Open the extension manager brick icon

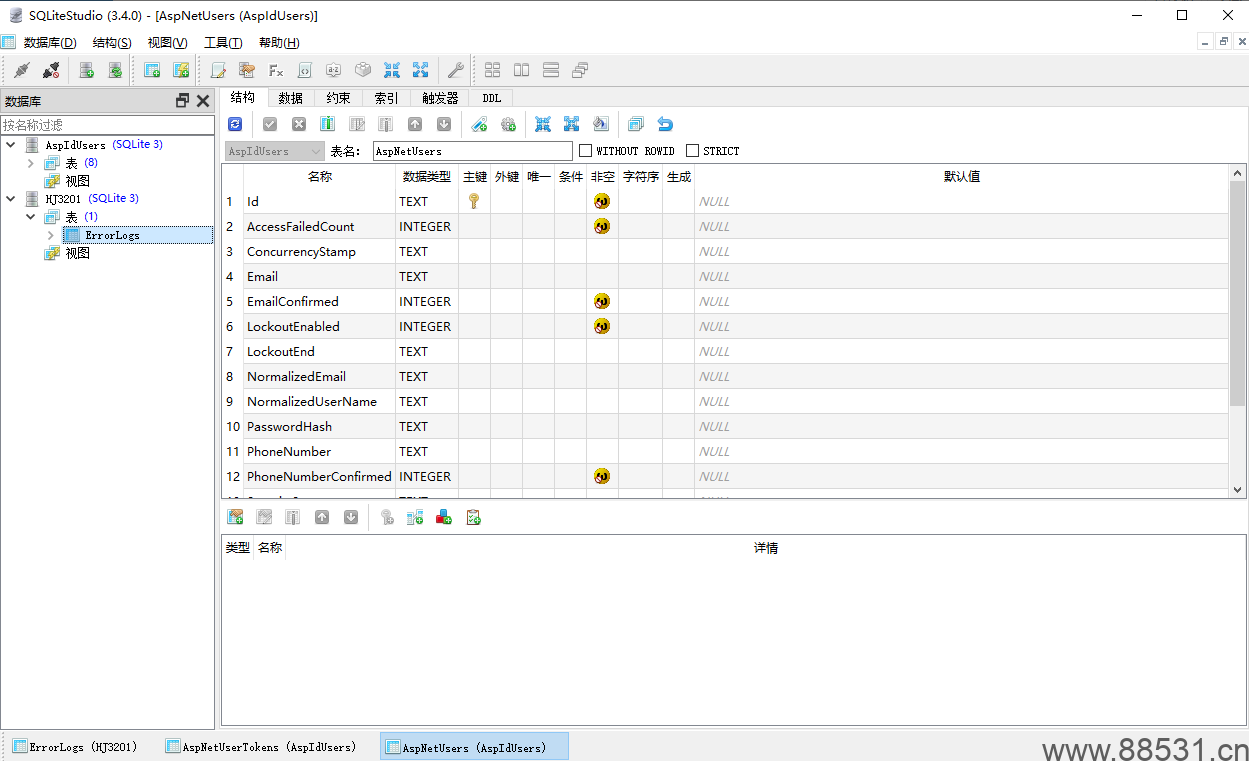coord(363,70)
